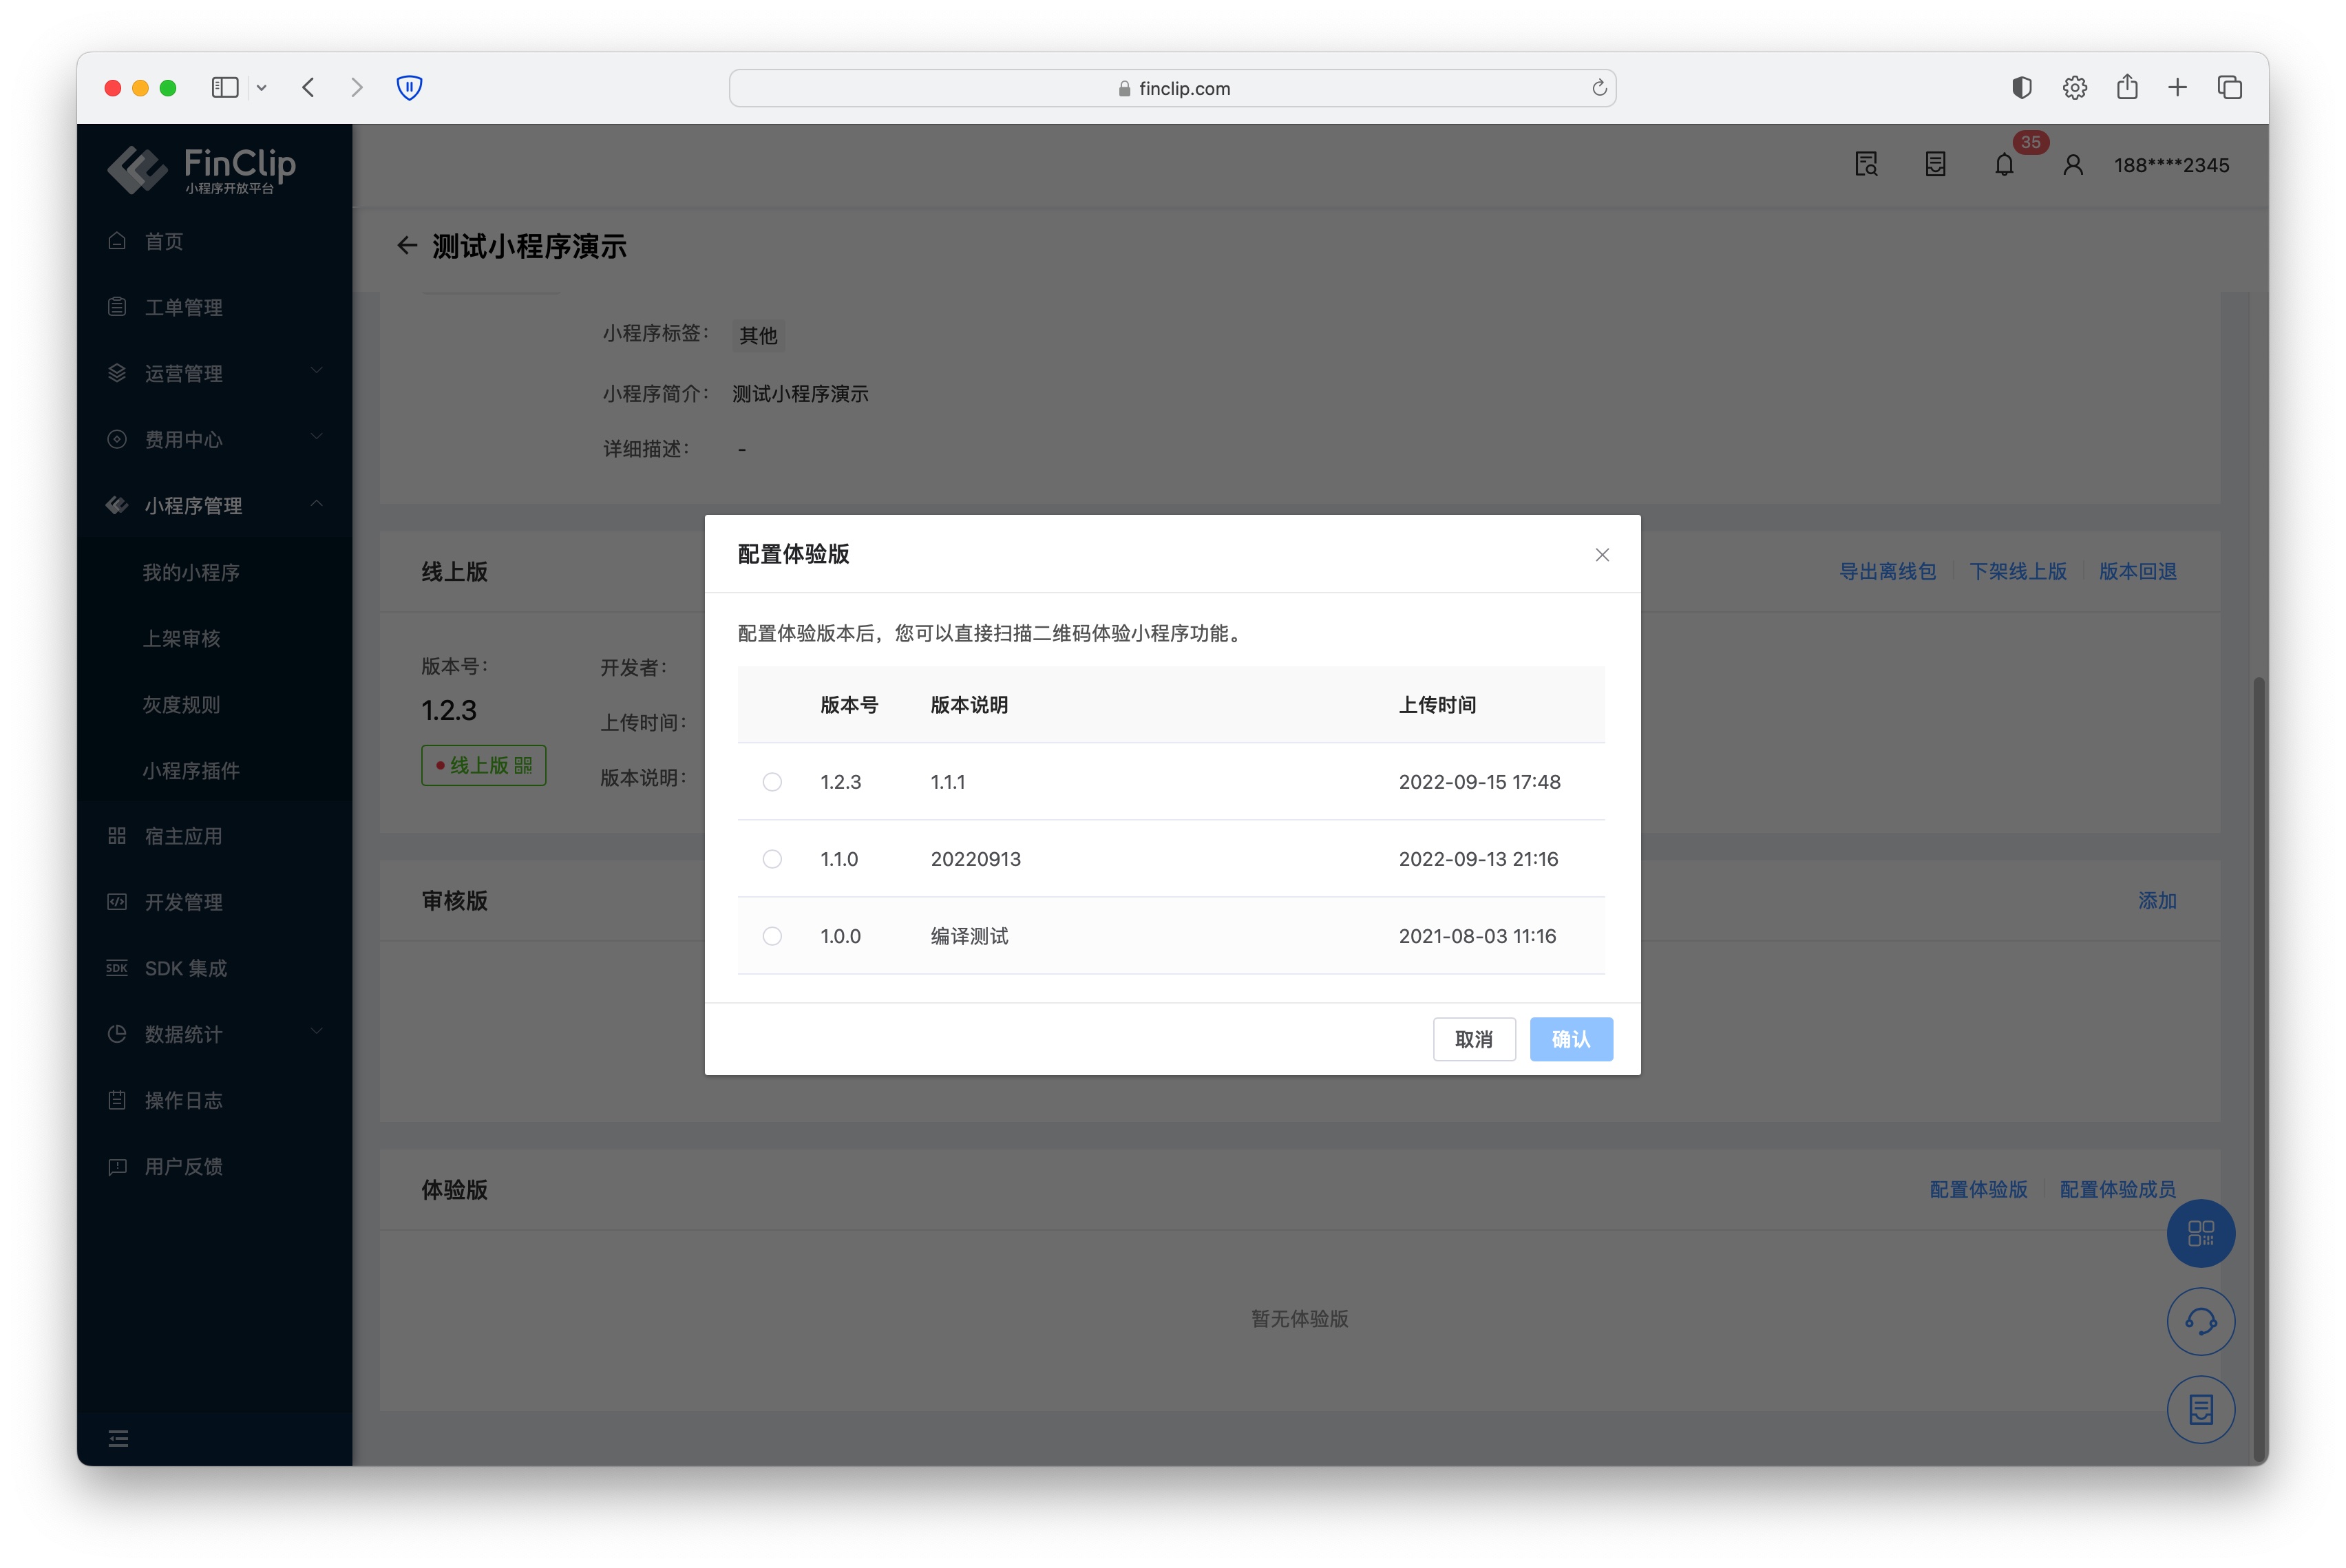Click the search document icon in header
The height and width of the screenshot is (1568, 2346).
pos(1866,165)
